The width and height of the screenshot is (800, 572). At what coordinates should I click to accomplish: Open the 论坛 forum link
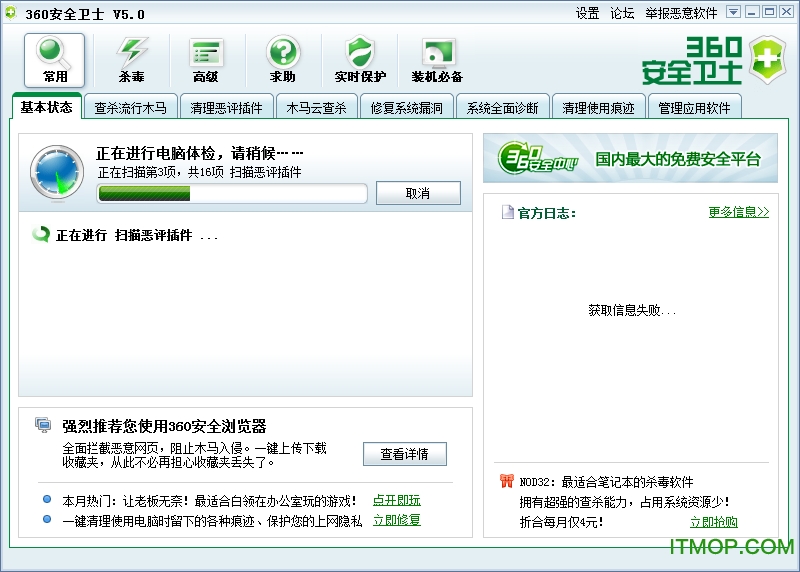coord(622,13)
